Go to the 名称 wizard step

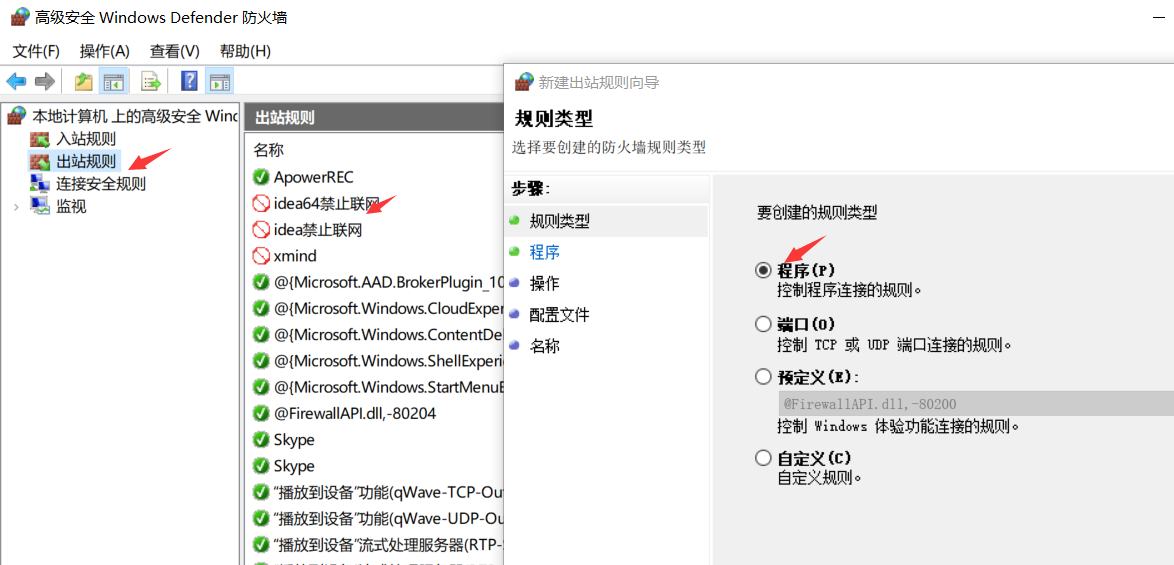tap(544, 346)
